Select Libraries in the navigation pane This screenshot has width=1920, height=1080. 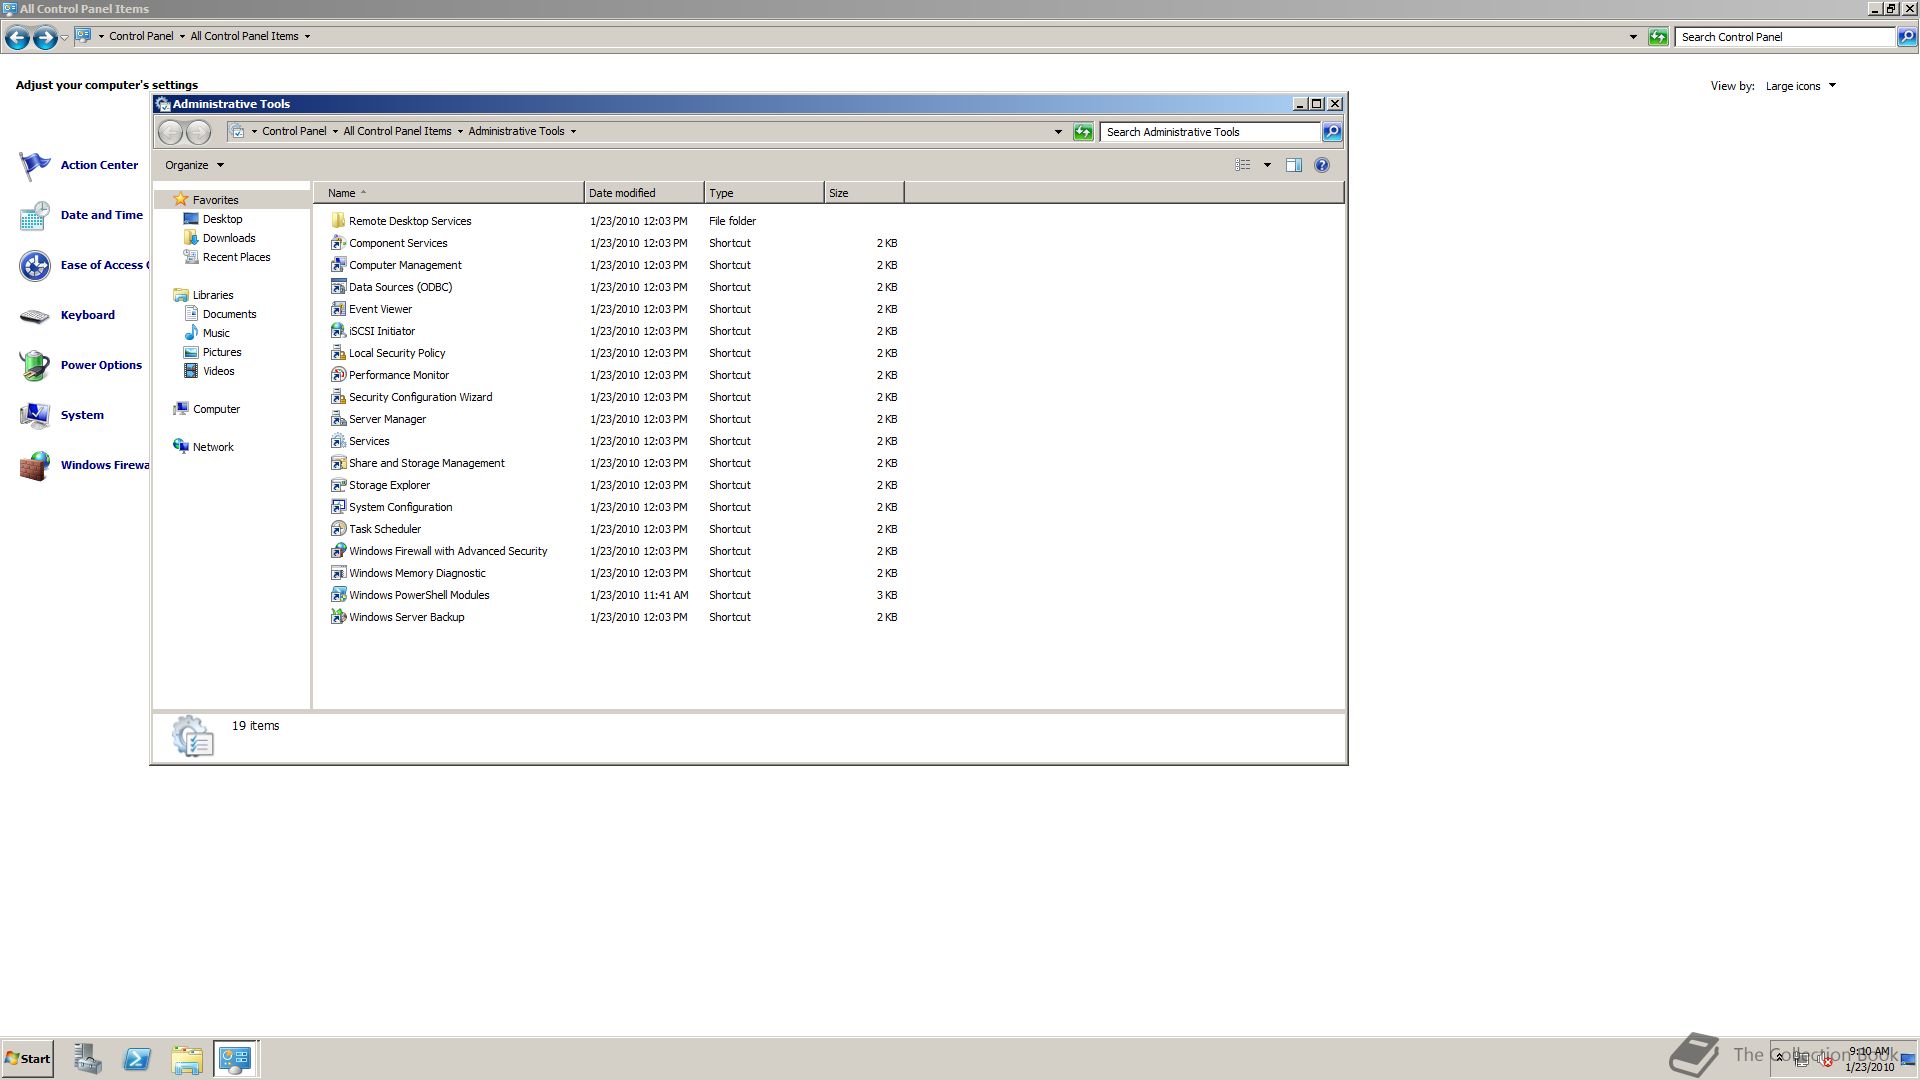coord(212,295)
